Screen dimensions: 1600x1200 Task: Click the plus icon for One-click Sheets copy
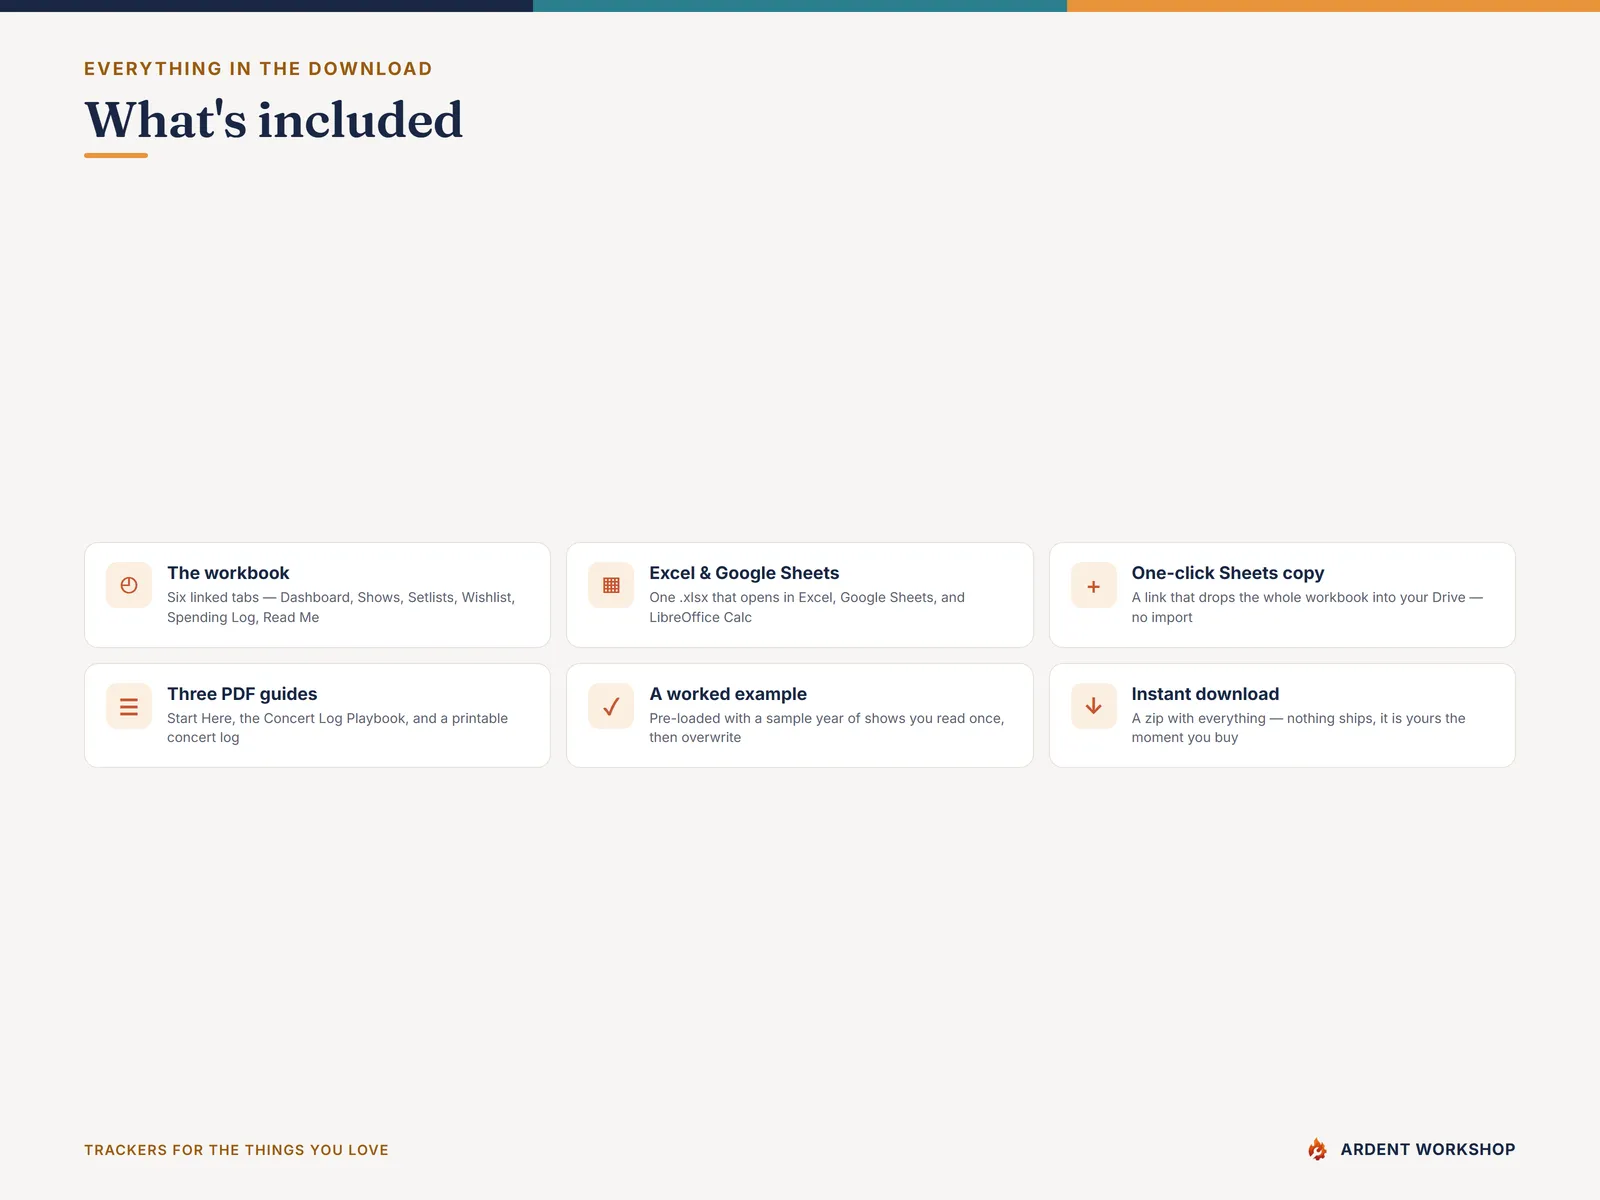pyautogui.click(x=1093, y=586)
